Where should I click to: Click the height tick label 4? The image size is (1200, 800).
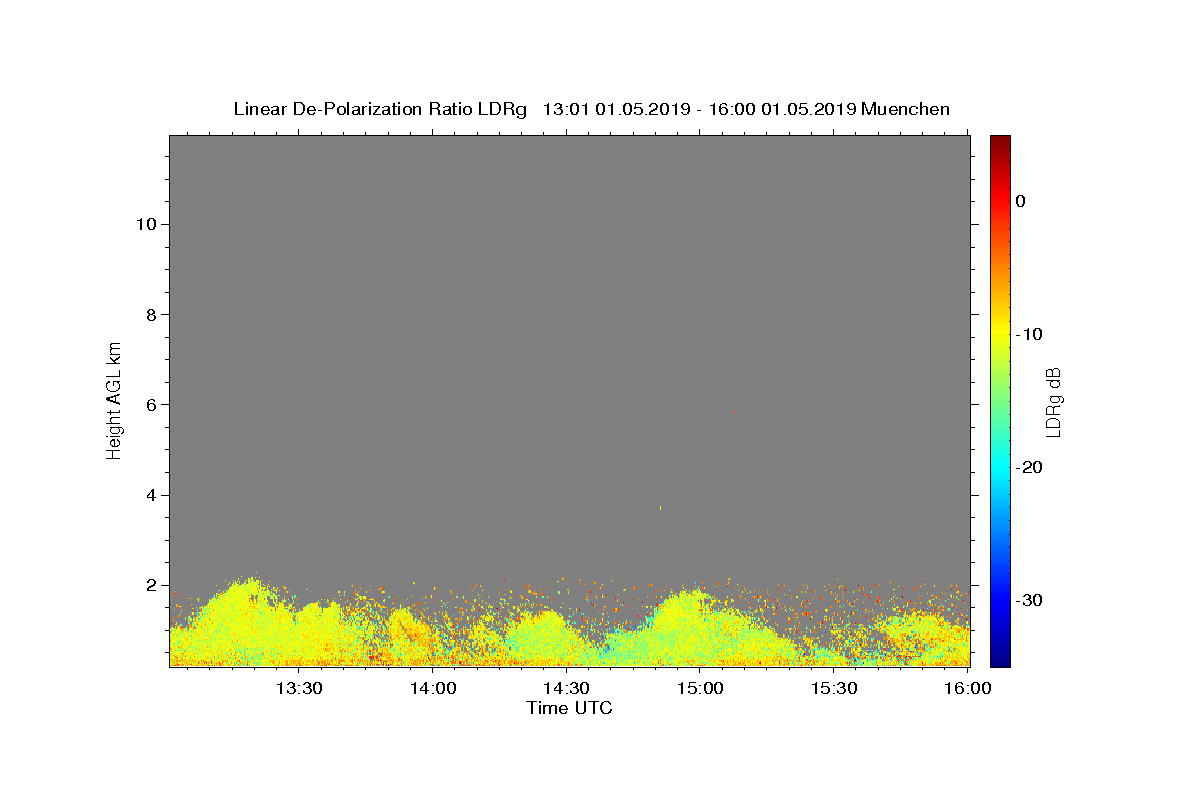click(x=151, y=495)
